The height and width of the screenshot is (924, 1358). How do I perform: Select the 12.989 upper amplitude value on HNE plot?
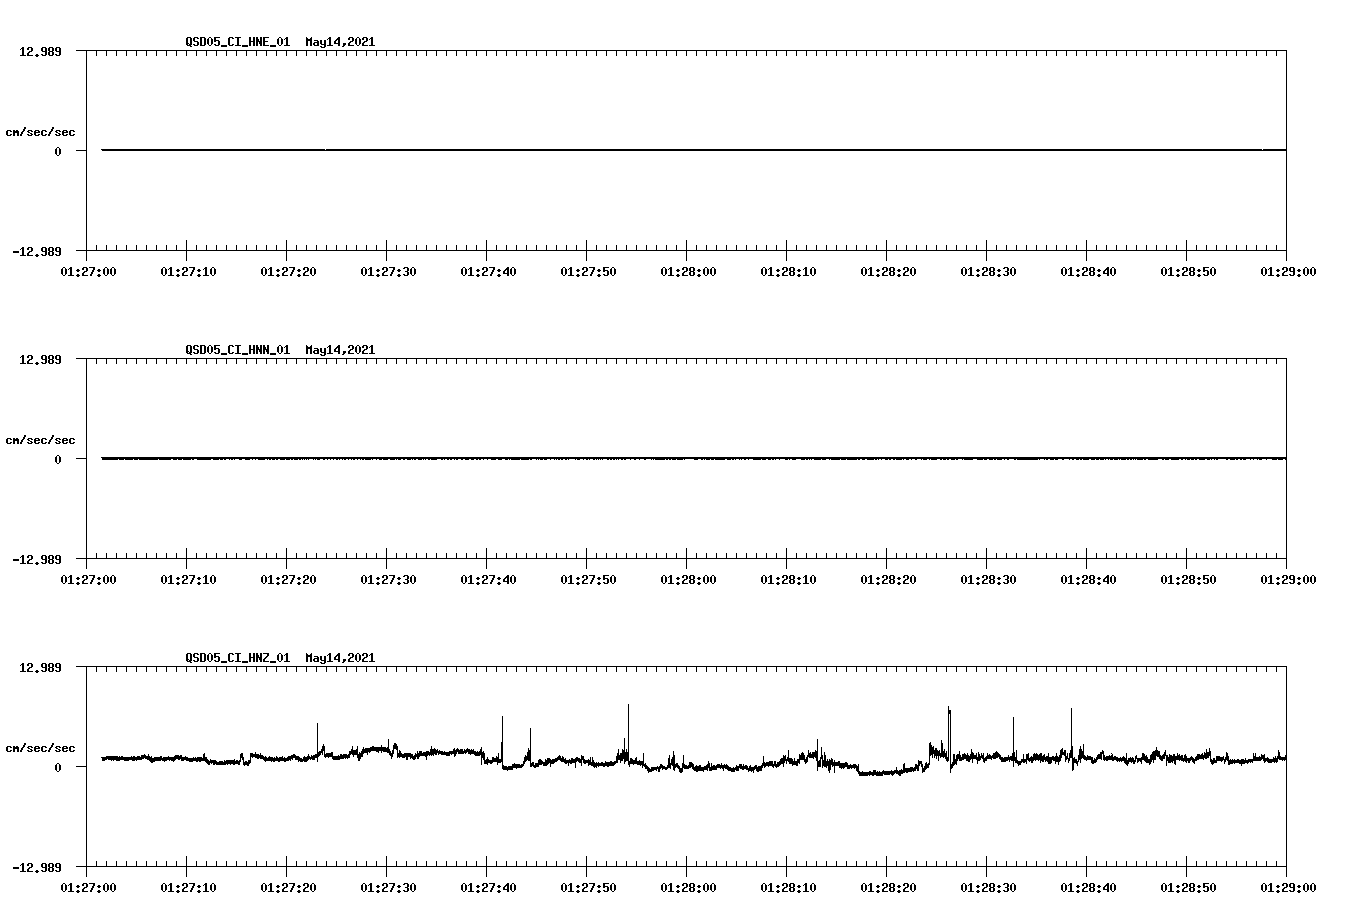tap(39, 51)
